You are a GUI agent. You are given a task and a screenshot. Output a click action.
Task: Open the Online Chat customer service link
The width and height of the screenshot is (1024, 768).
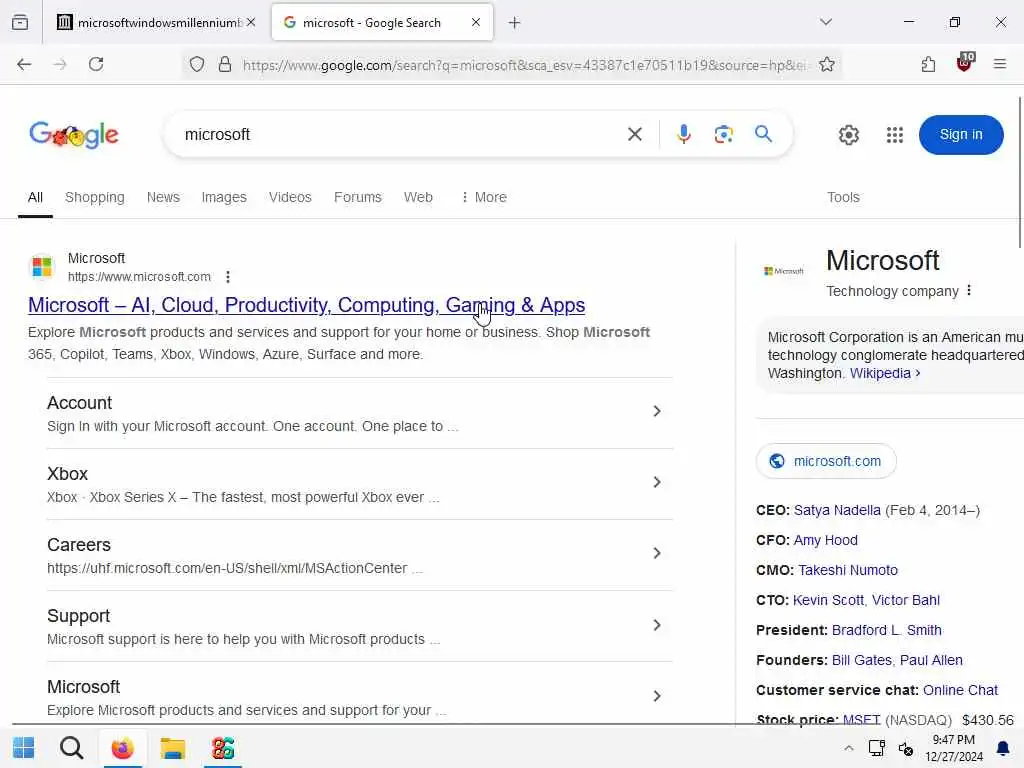(x=960, y=690)
